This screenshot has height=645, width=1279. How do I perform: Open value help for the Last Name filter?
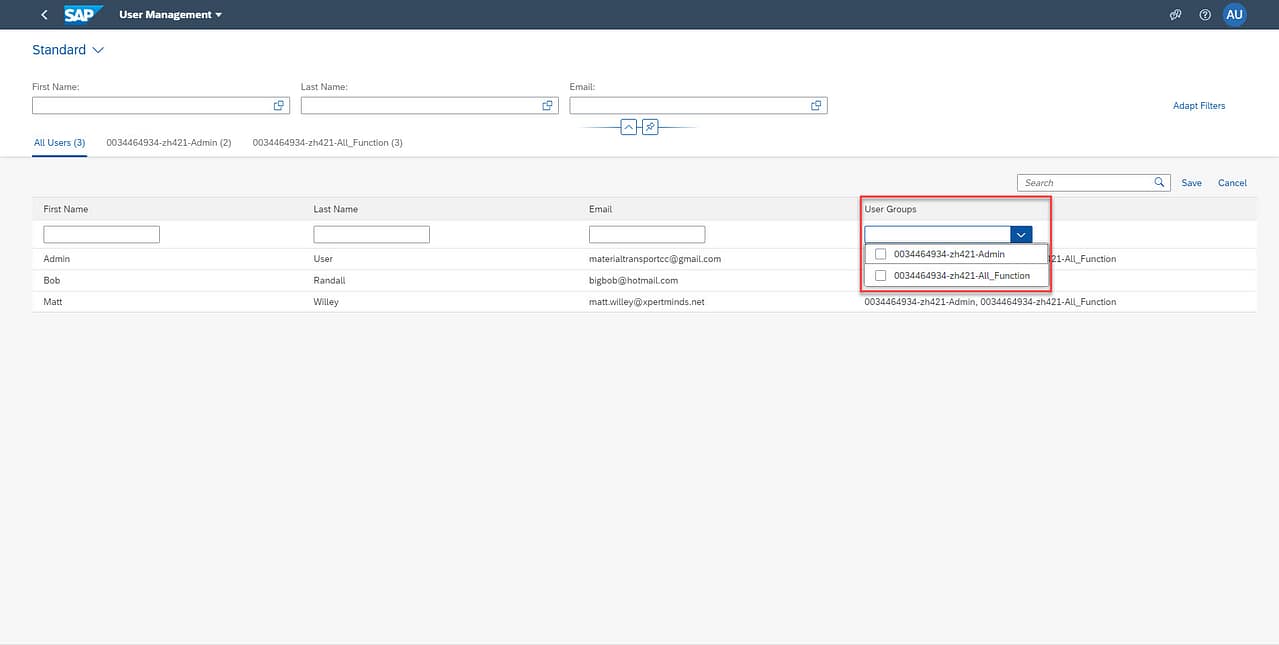click(547, 104)
